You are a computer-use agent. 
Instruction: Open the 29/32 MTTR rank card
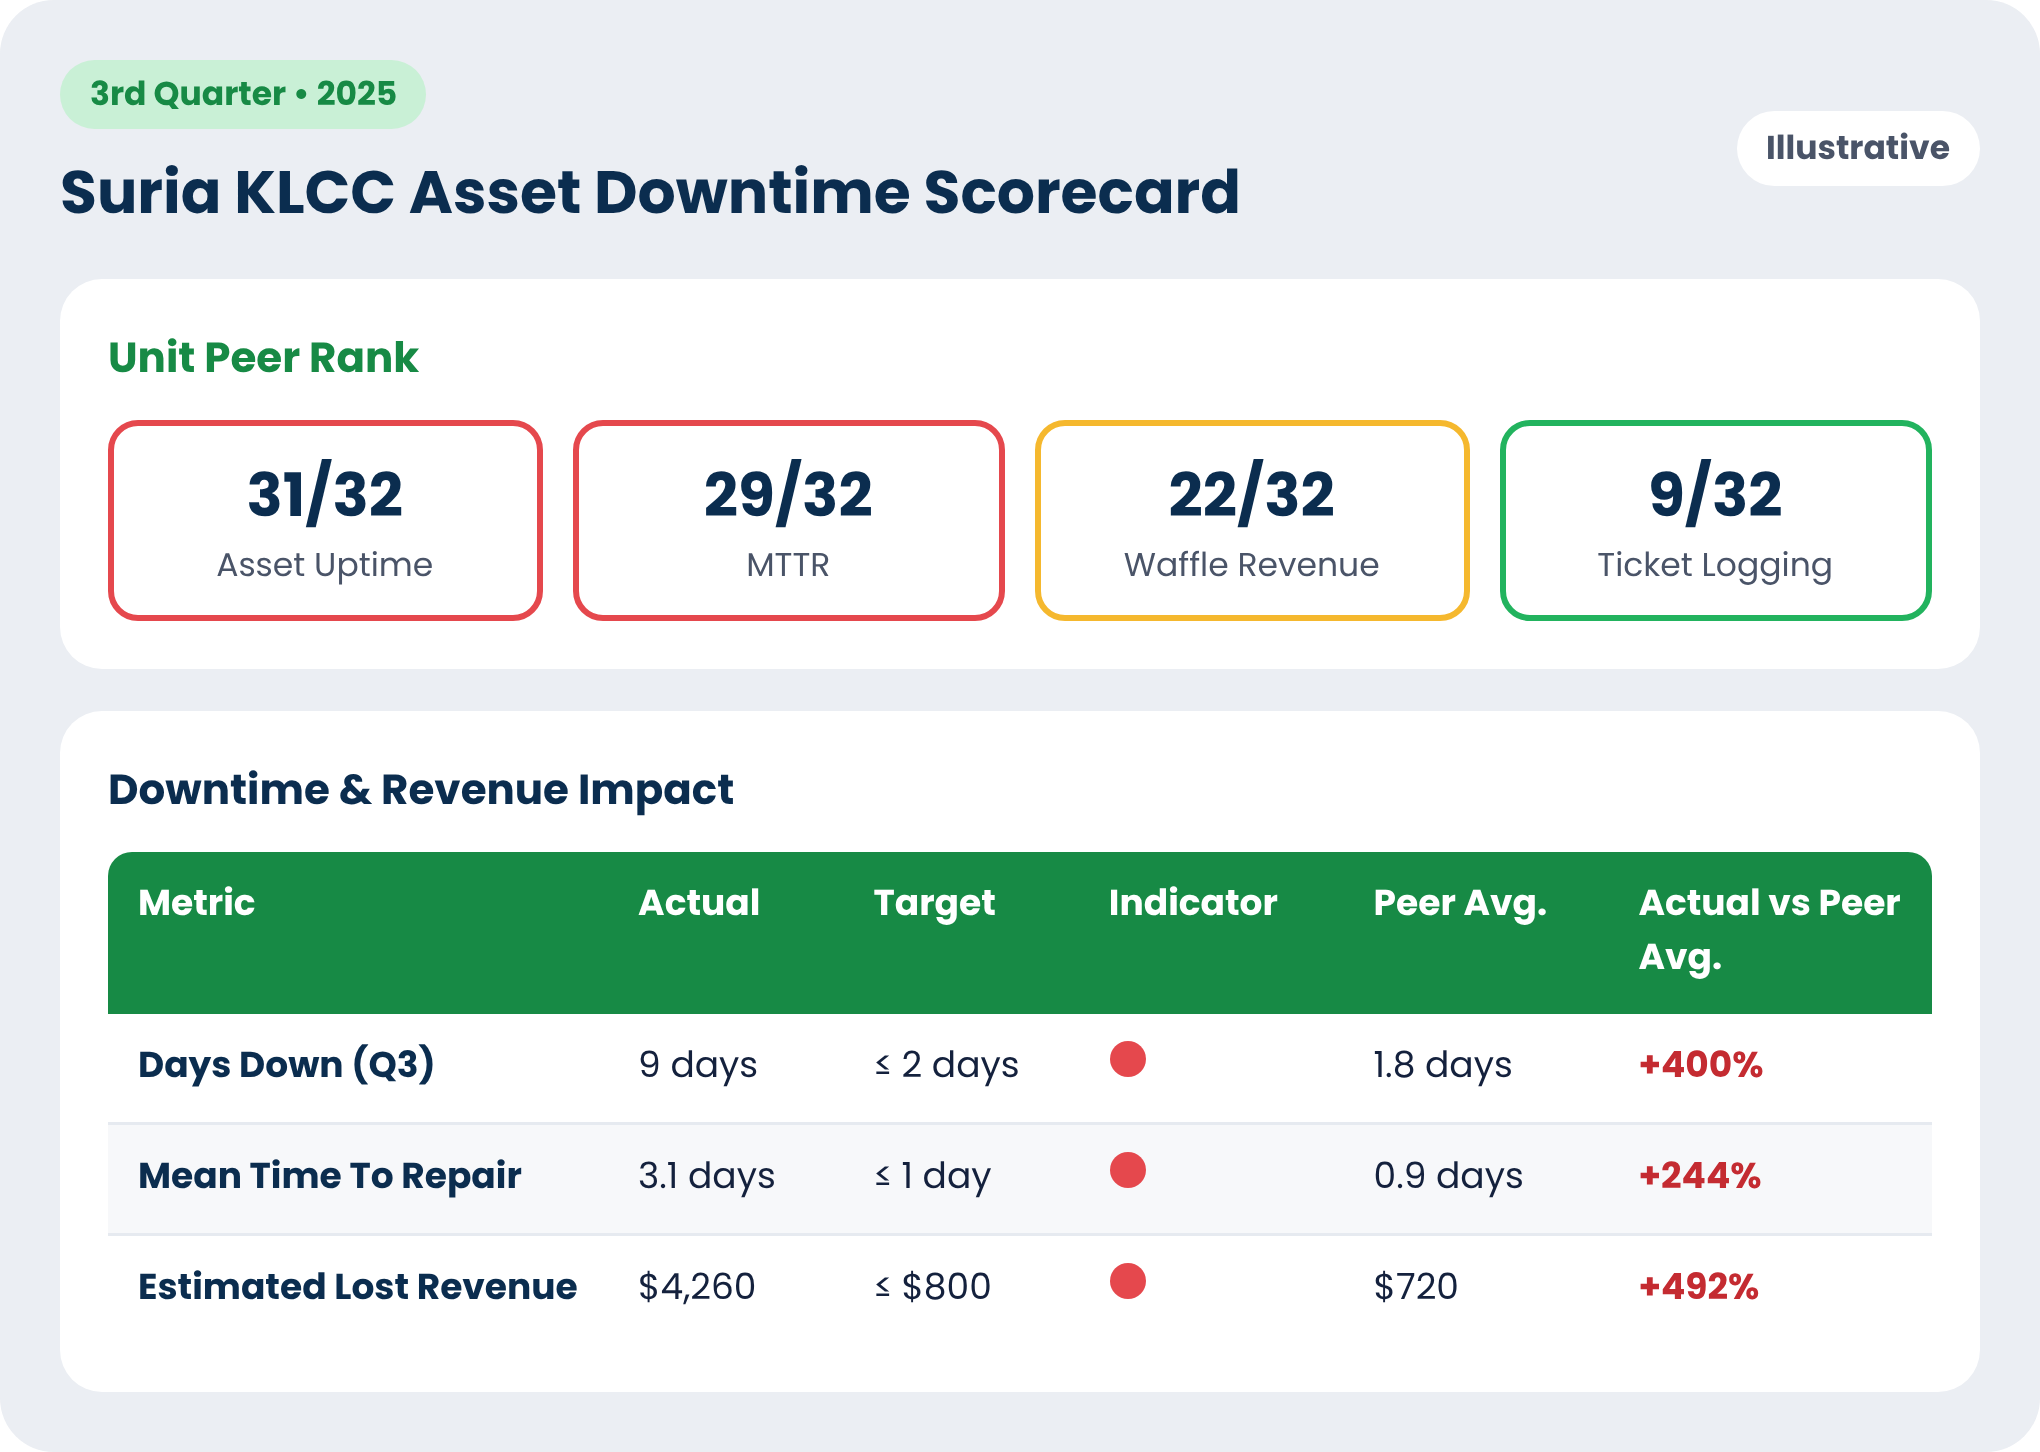click(788, 520)
